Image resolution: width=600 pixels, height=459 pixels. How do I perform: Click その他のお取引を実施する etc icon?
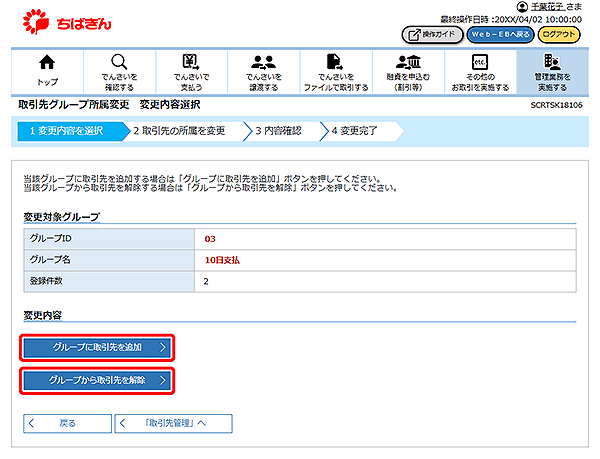(480, 62)
